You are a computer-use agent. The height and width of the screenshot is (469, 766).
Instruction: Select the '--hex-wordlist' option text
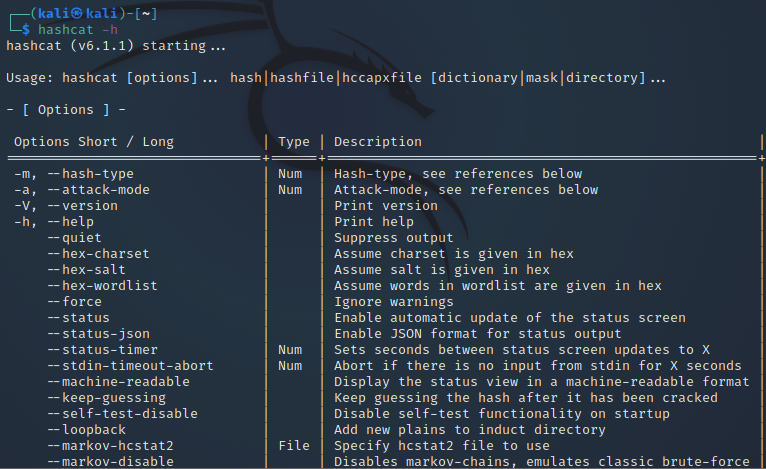pyautogui.click(x=103, y=286)
